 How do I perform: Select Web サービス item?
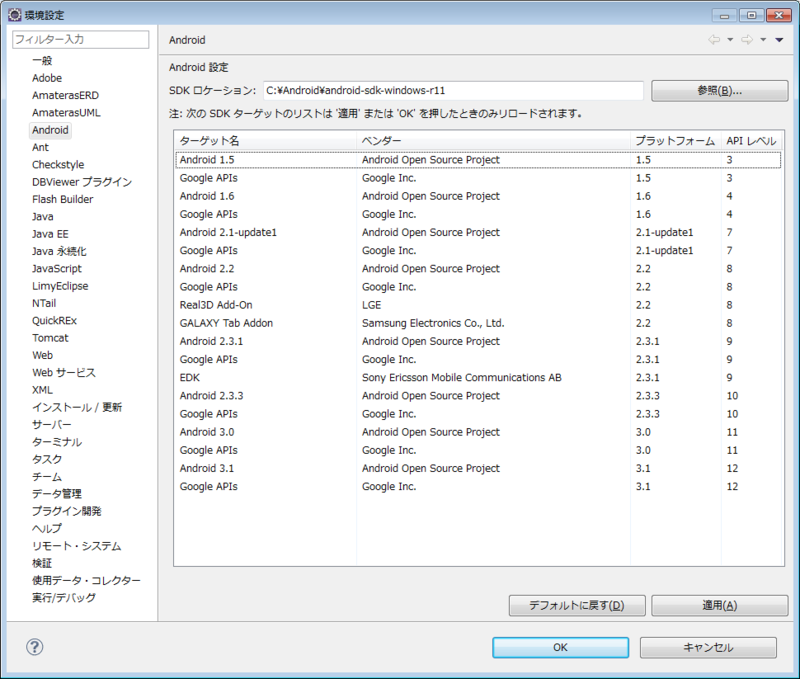coord(64,373)
